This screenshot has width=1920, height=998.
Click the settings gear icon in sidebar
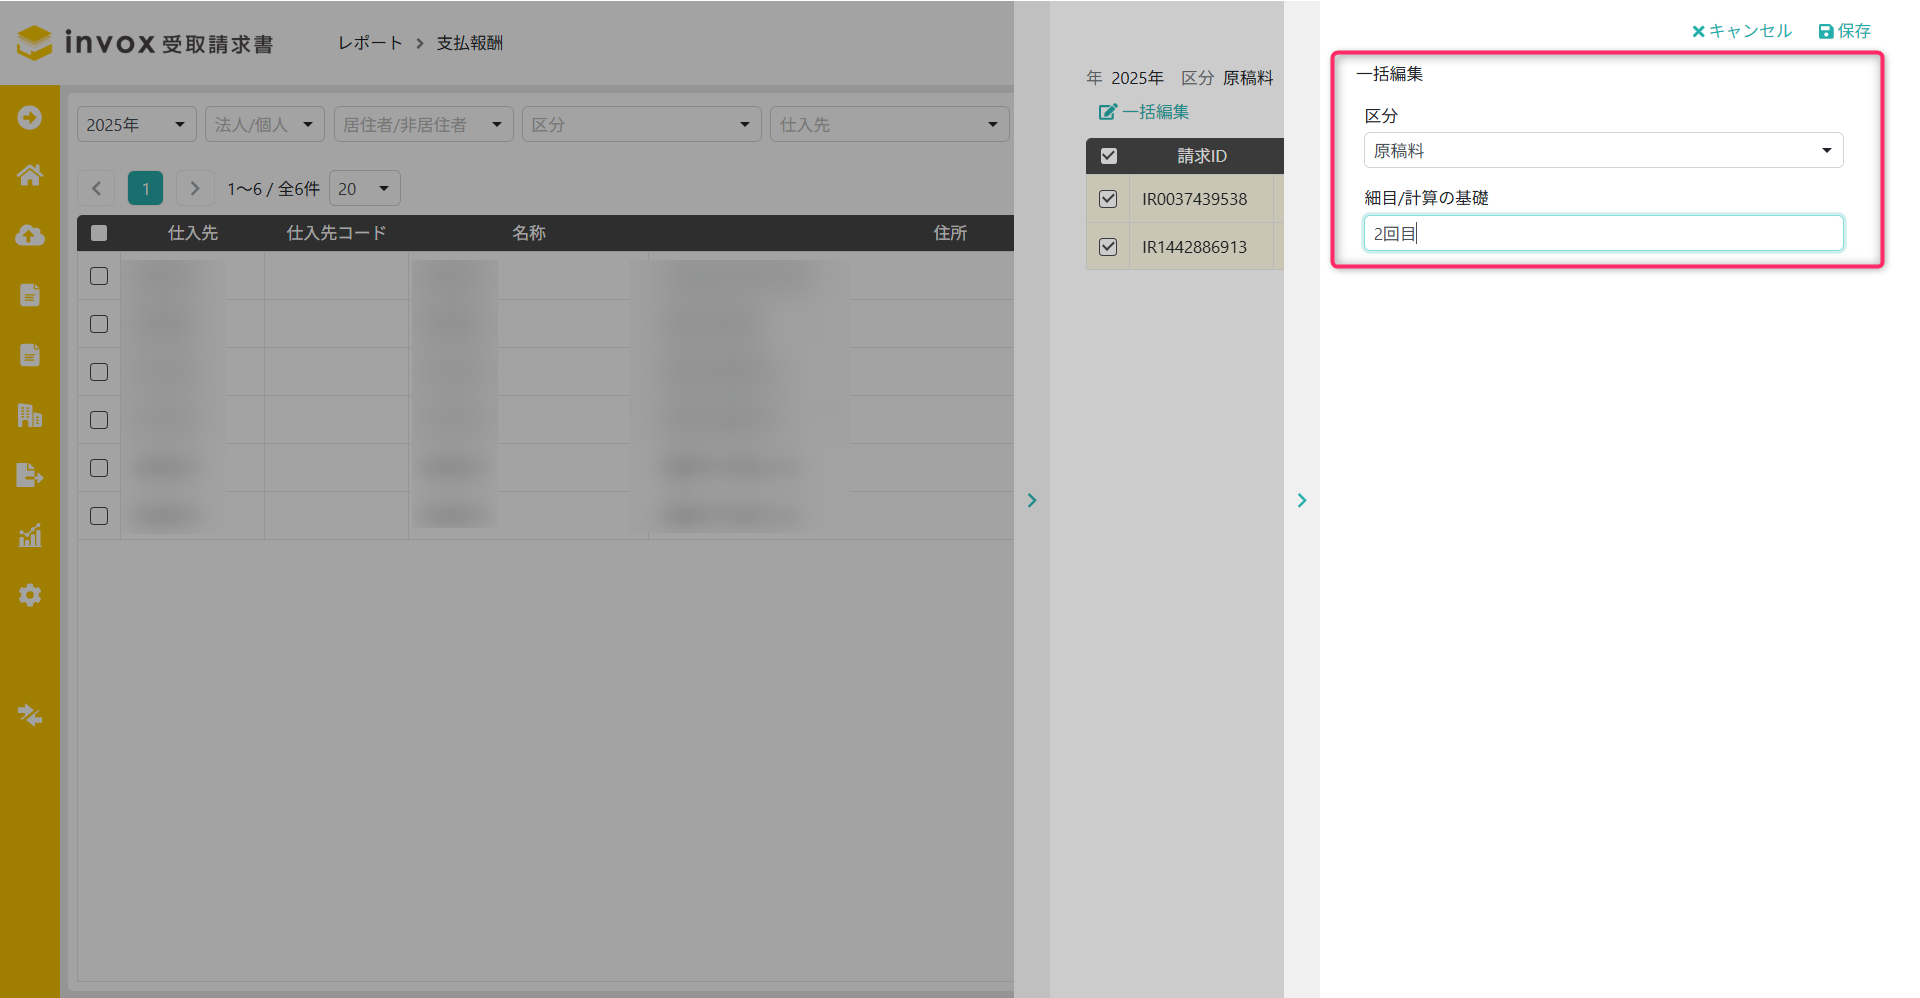(30, 595)
